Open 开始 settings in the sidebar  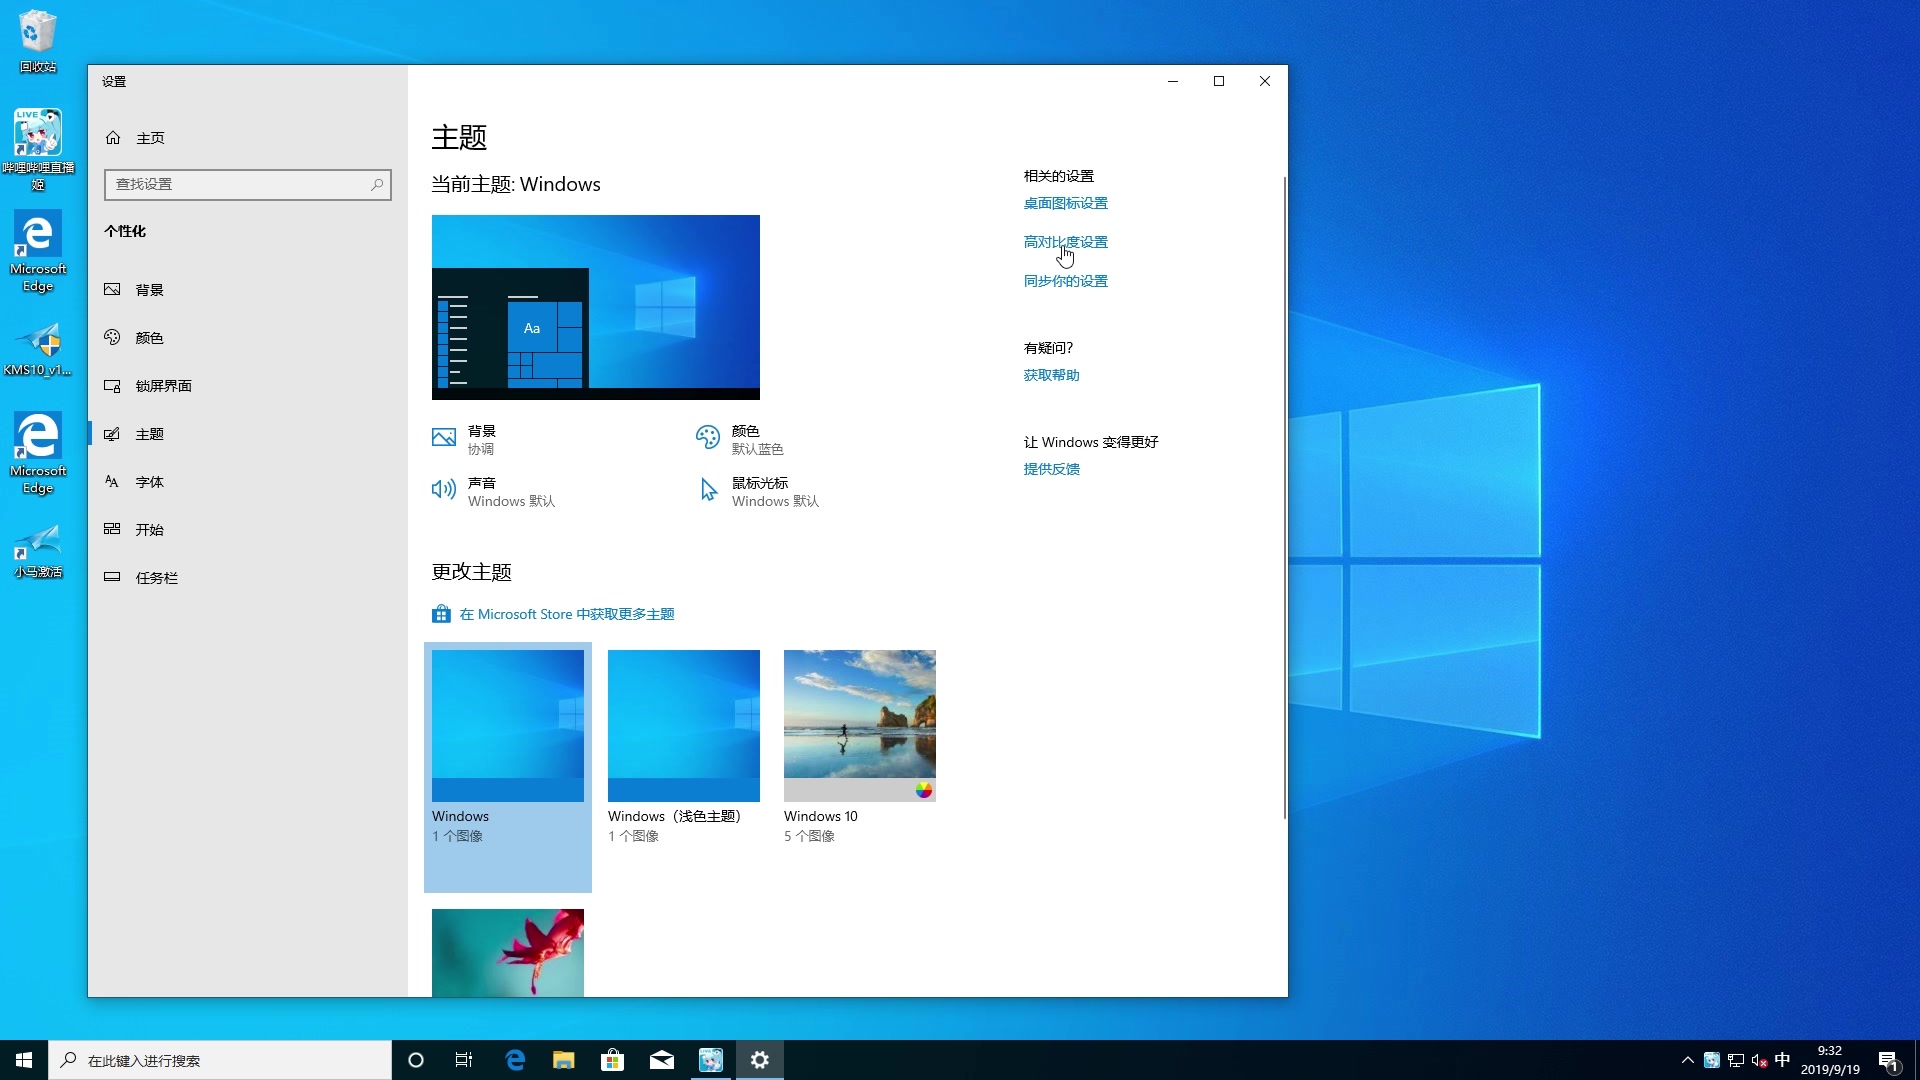click(x=112, y=529)
